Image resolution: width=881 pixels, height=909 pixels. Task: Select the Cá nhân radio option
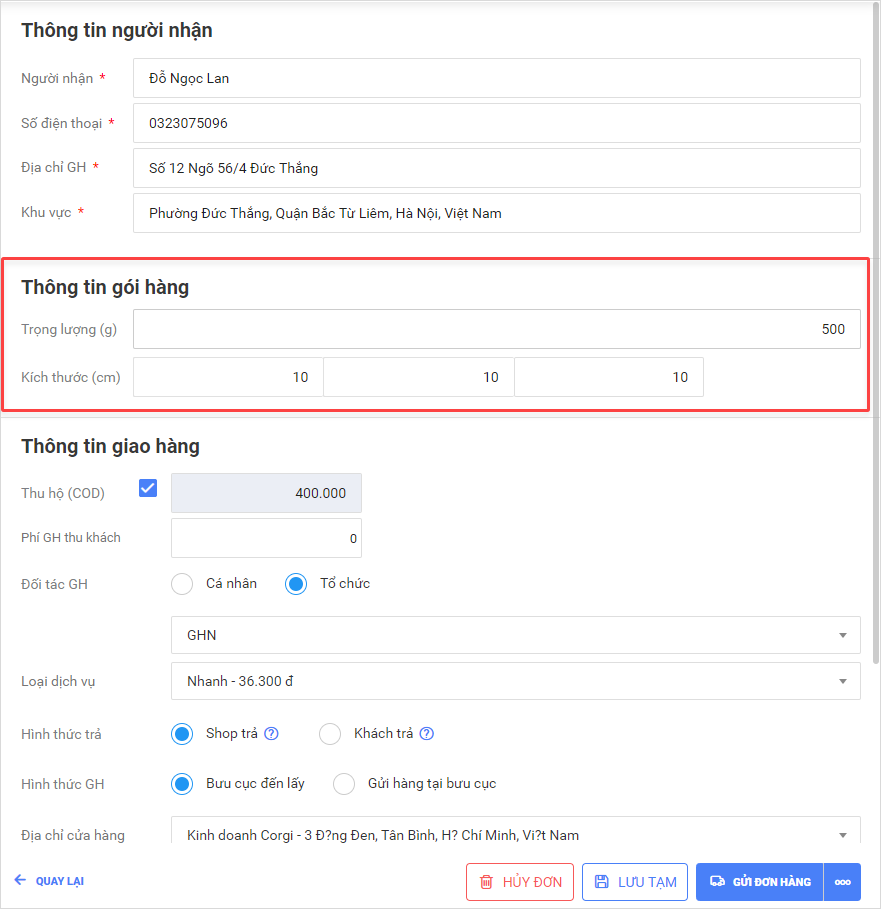(x=182, y=584)
